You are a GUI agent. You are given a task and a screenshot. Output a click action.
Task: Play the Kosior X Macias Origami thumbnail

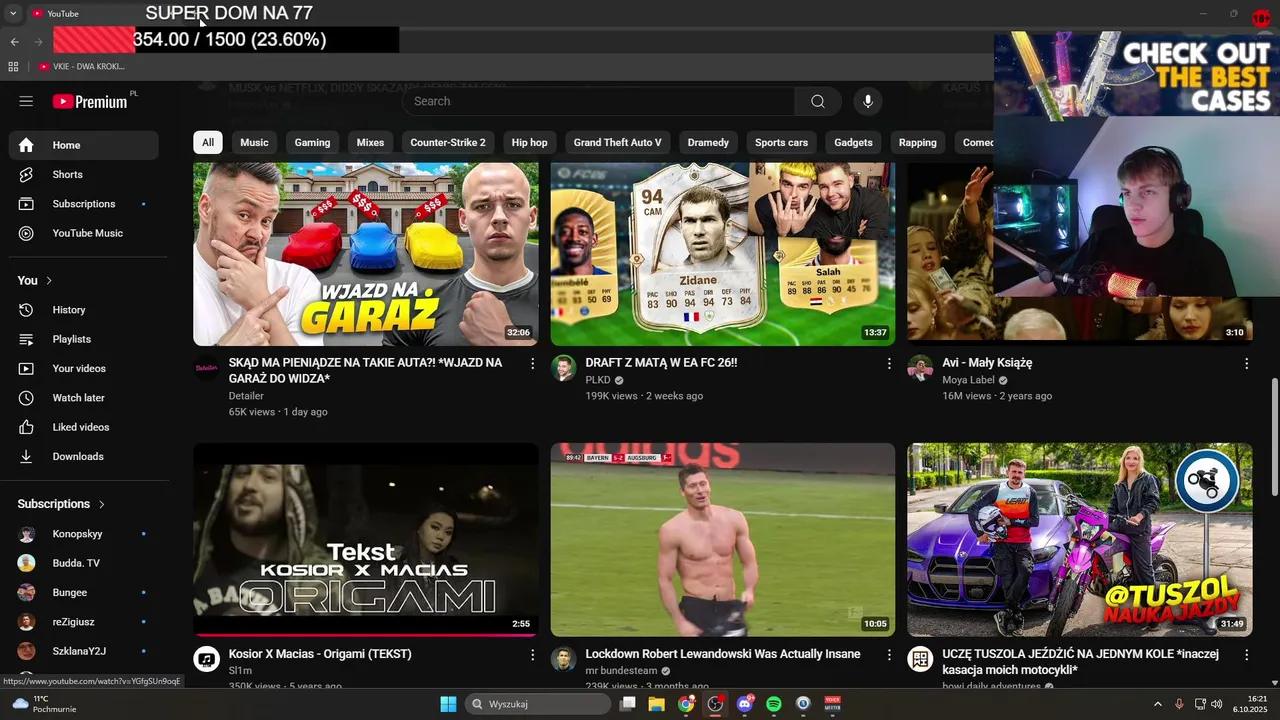[x=365, y=540]
